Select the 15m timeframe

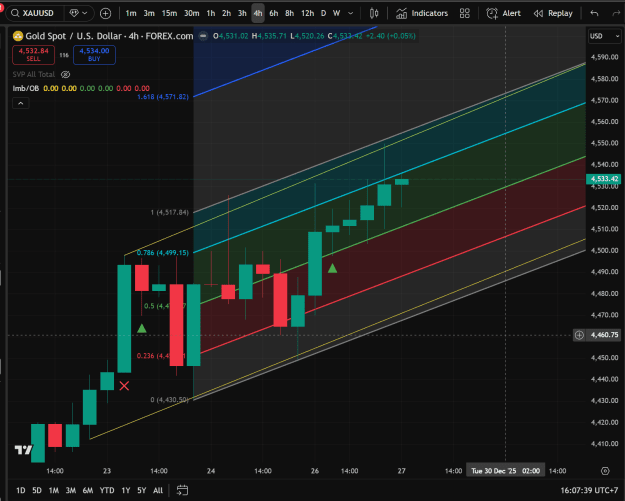(169, 13)
